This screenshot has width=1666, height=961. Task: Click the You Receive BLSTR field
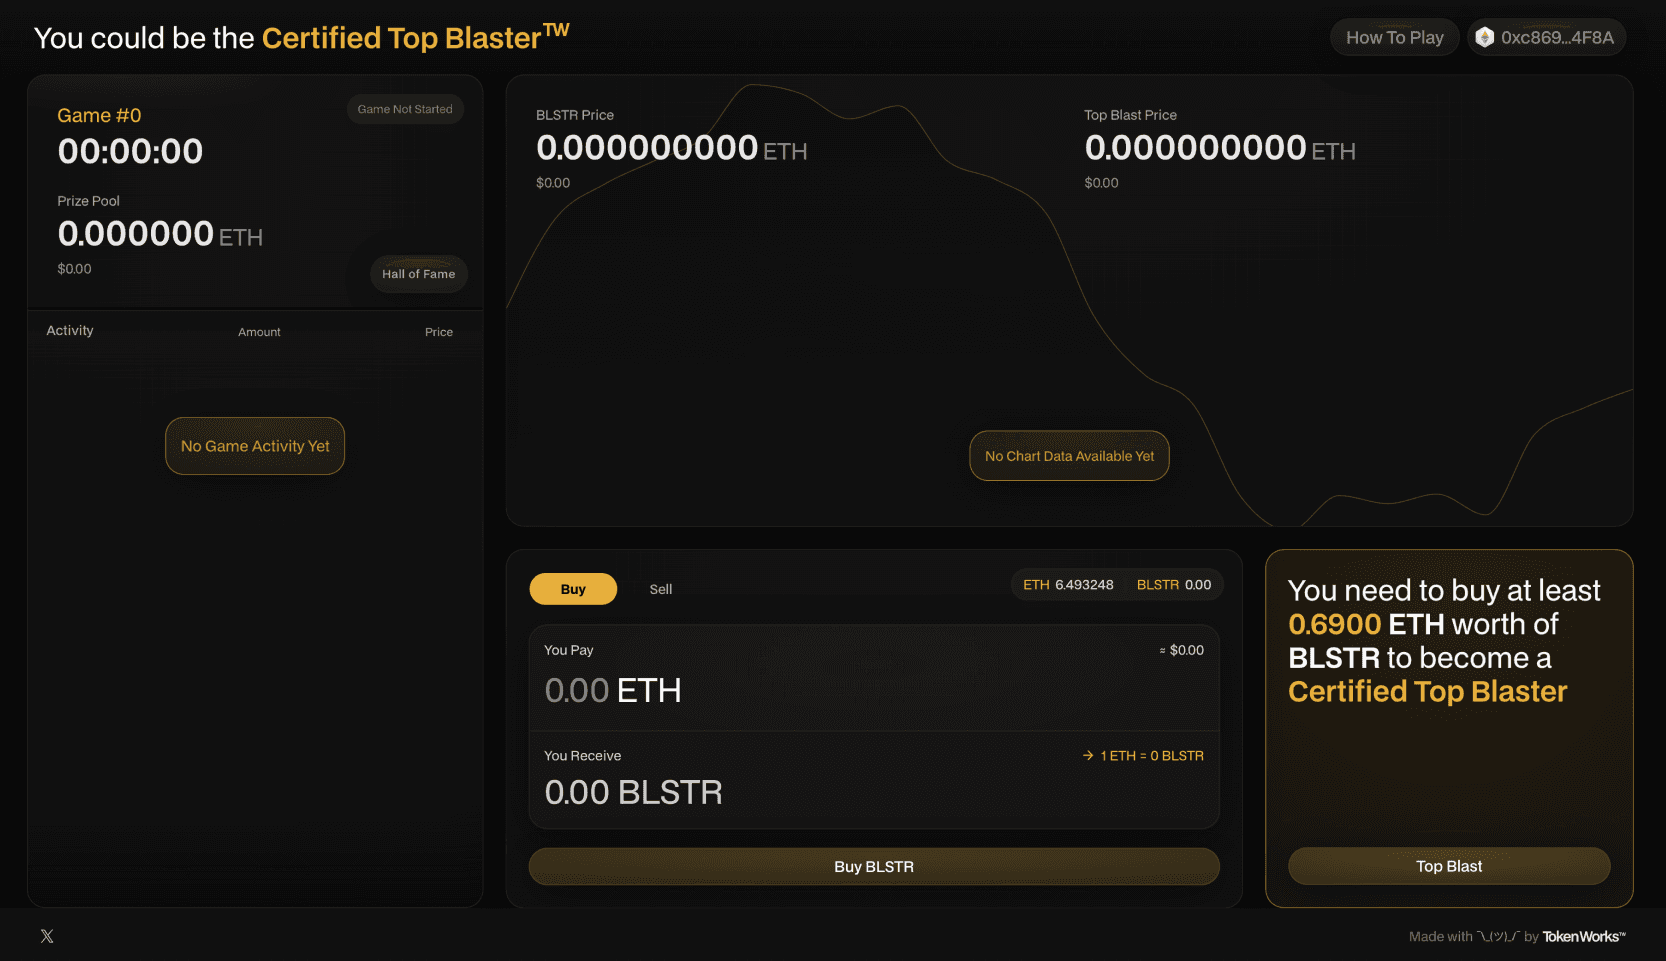633,792
